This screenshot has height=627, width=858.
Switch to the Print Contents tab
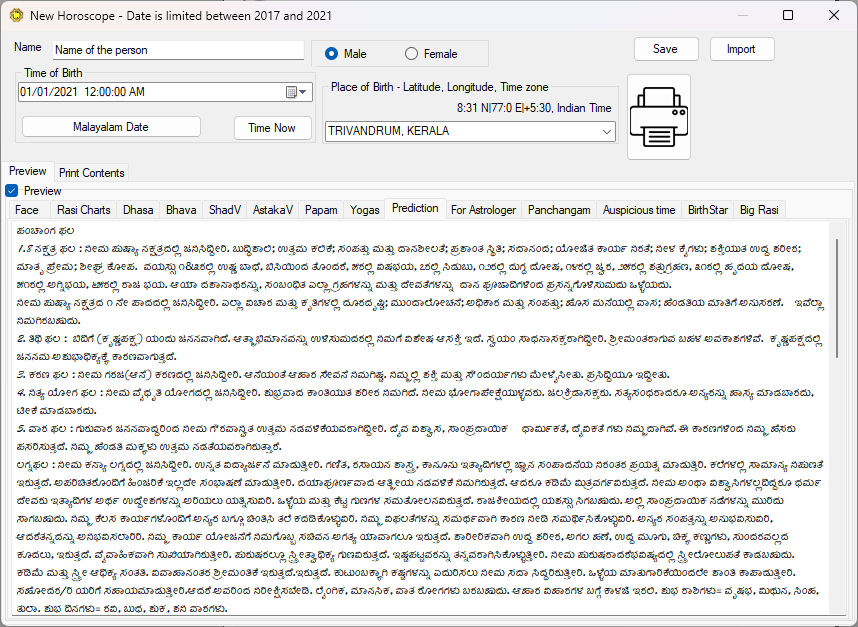[x=91, y=173]
